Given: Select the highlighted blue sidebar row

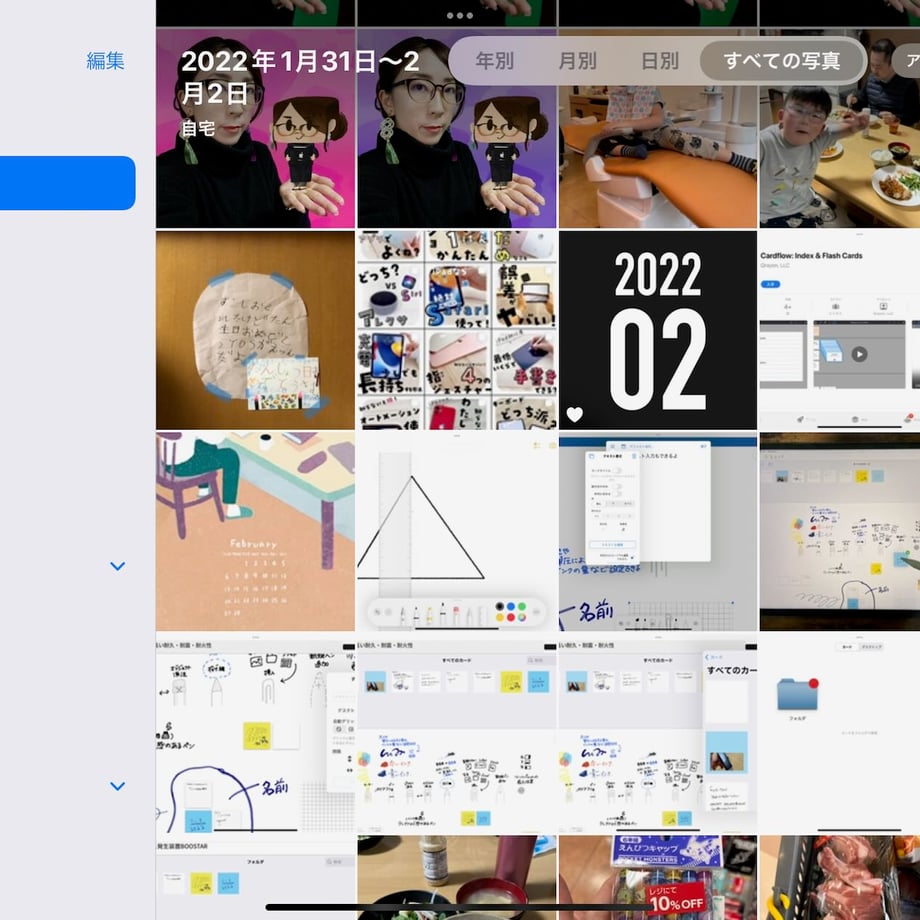Looking at the screenshot, I should tap(67, 183).
